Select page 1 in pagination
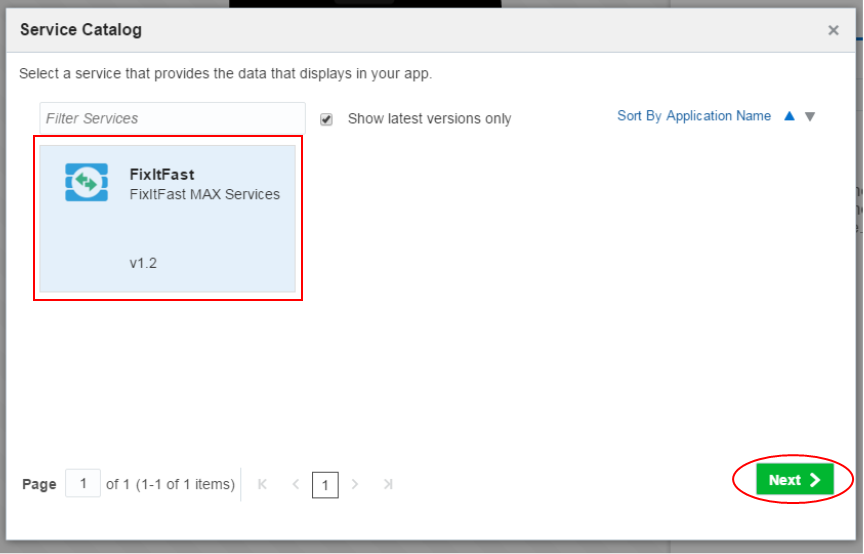 pos(325,485)
